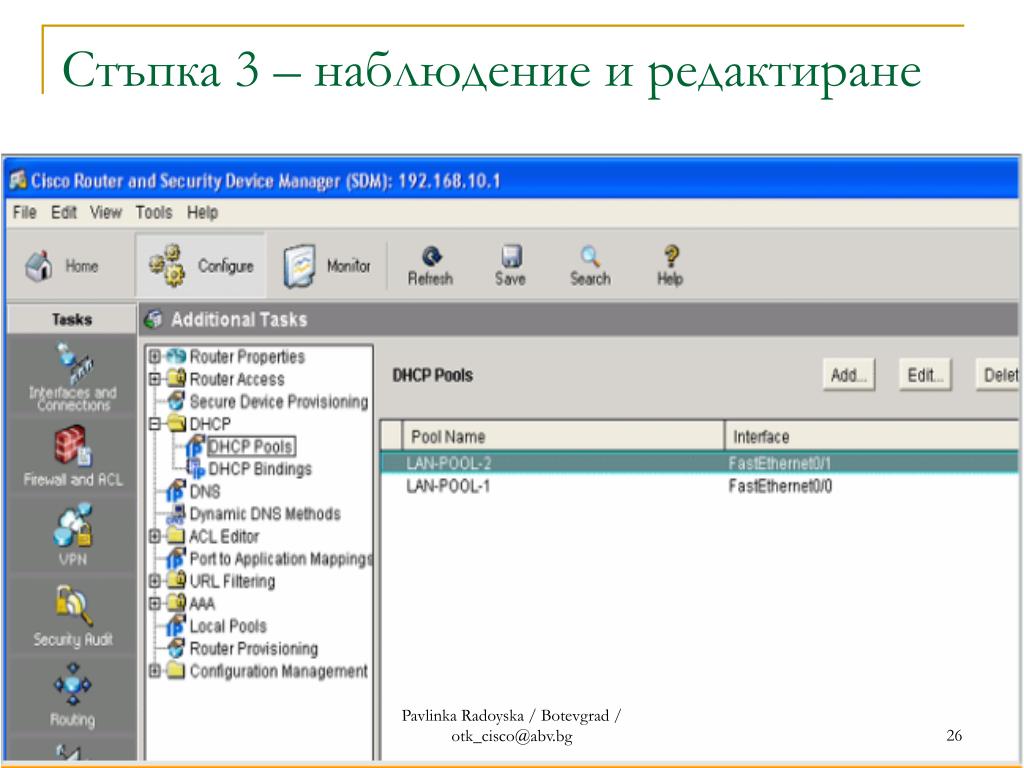Screen dimensions: 1024x768
Task: Open the Help menu
Action: point(202,212)
